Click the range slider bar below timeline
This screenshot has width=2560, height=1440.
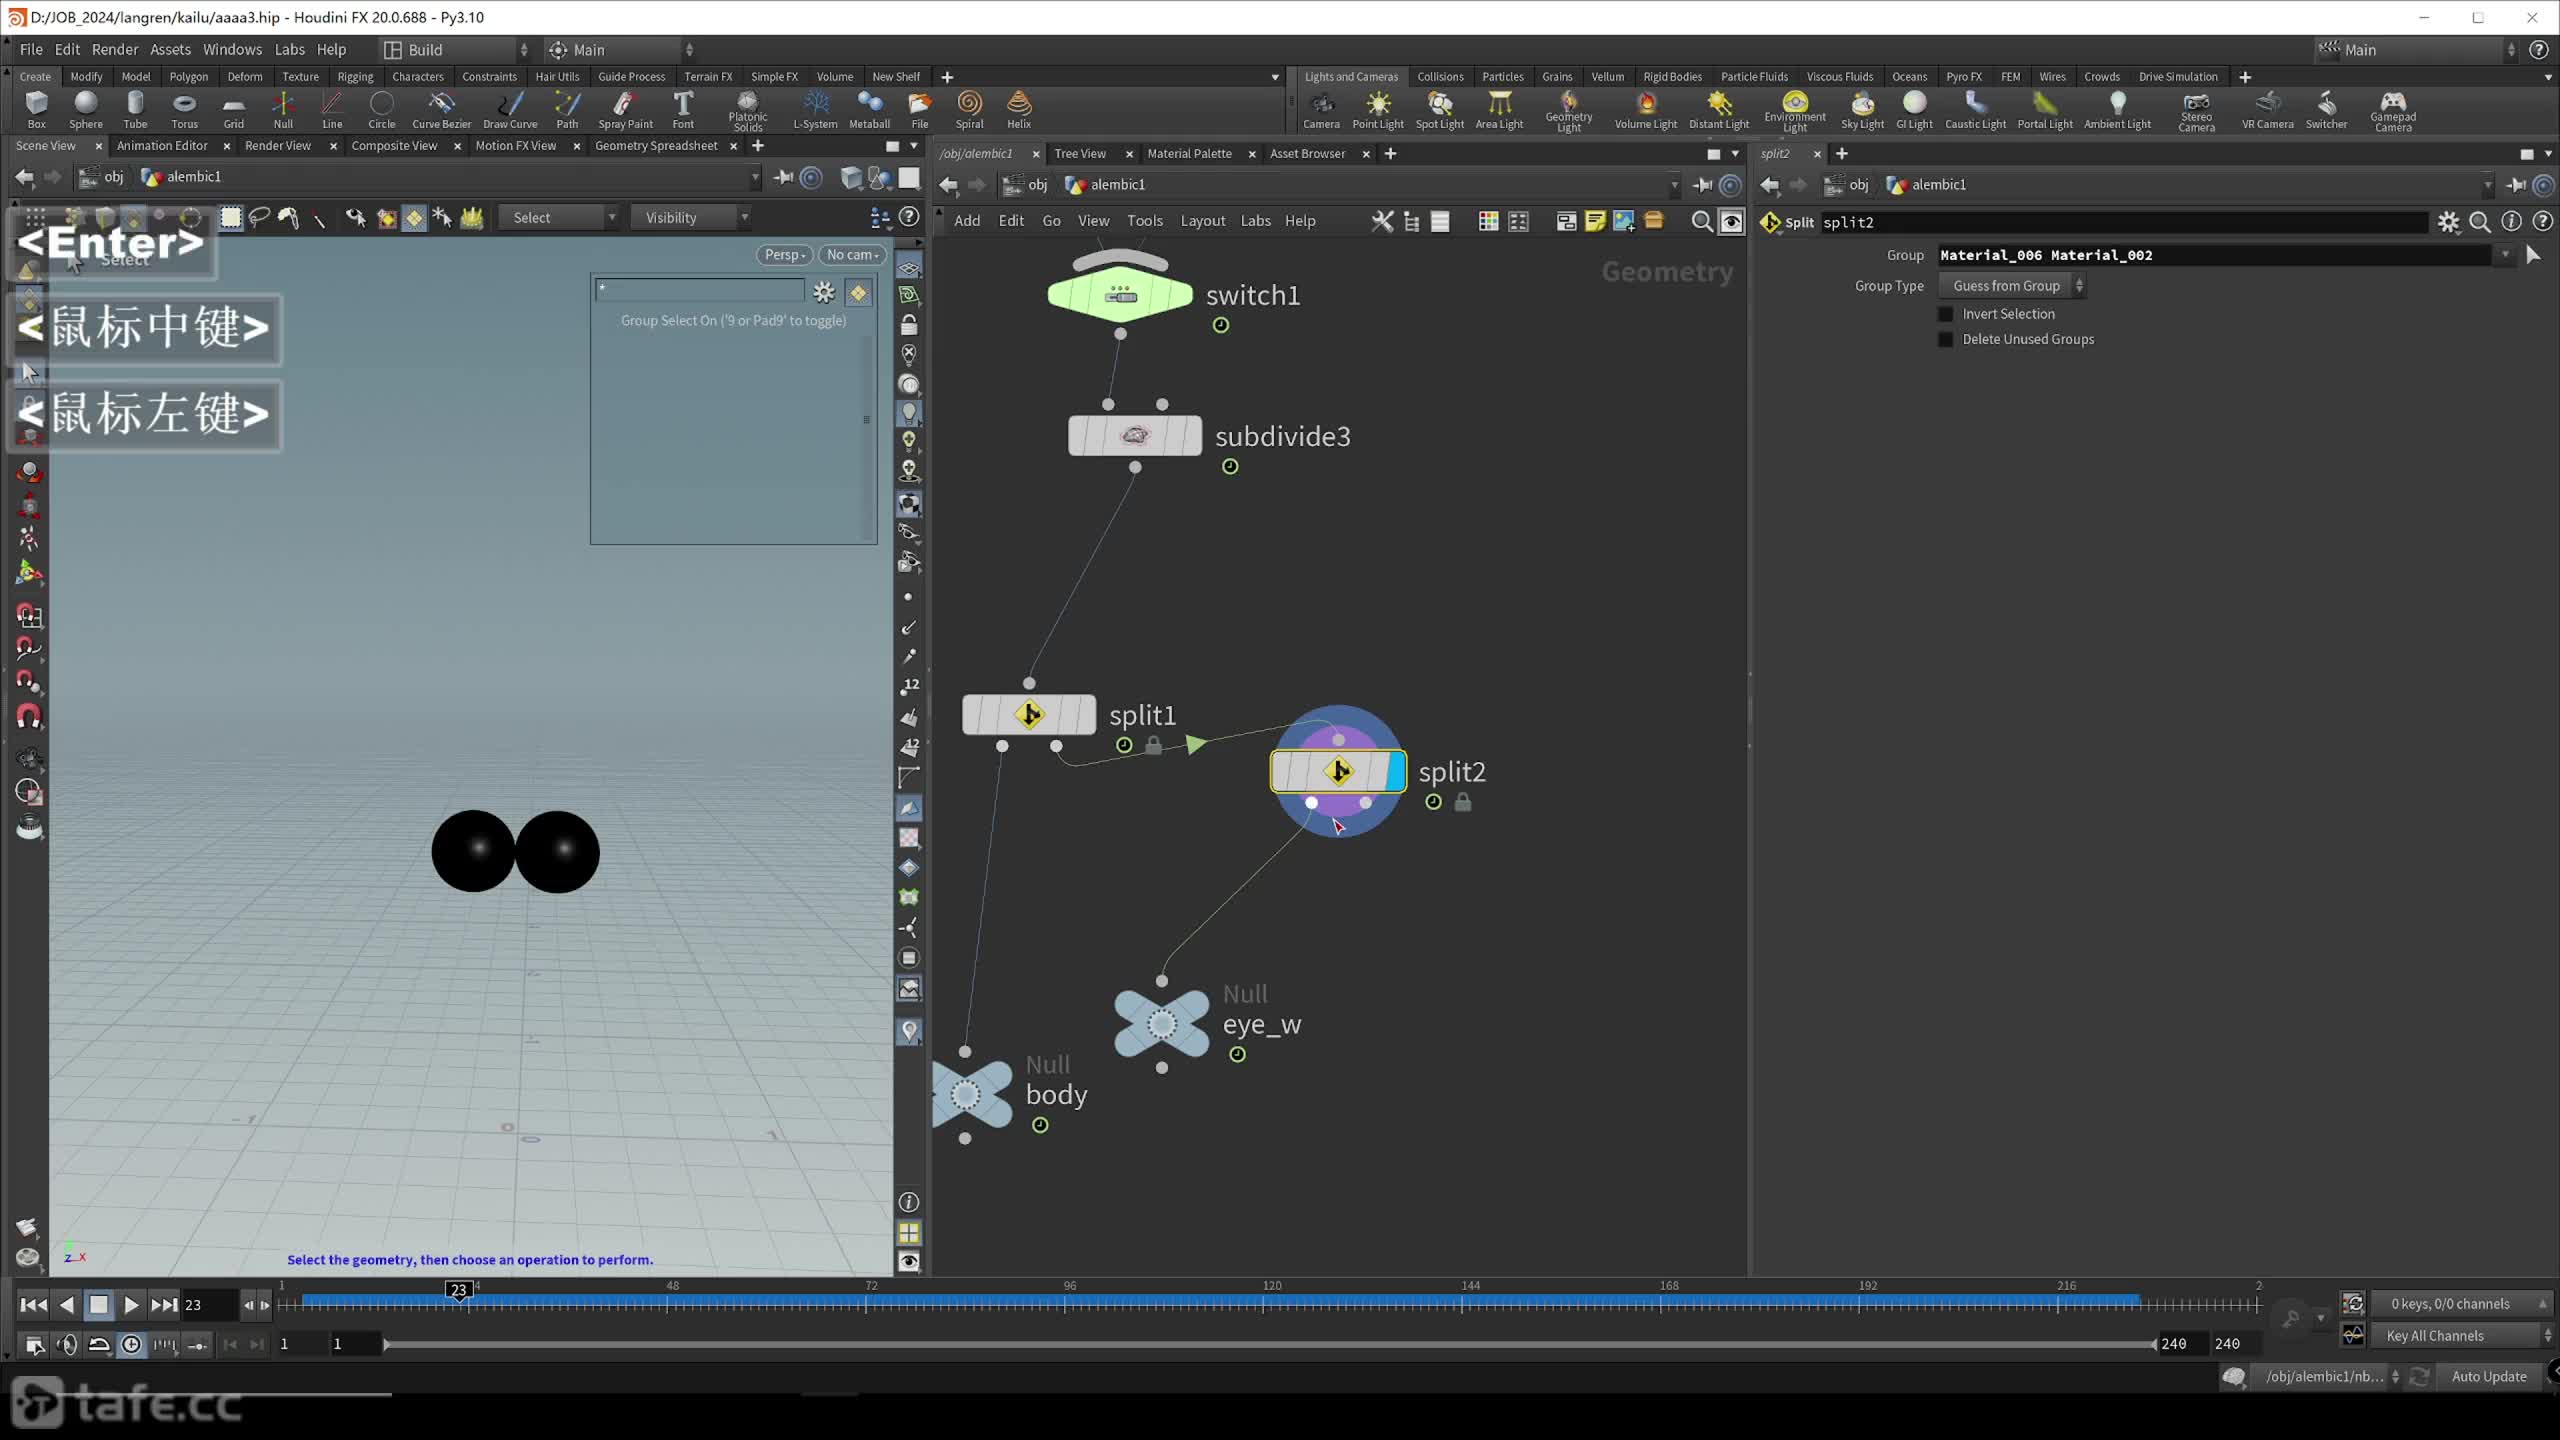(1268, 1345)
